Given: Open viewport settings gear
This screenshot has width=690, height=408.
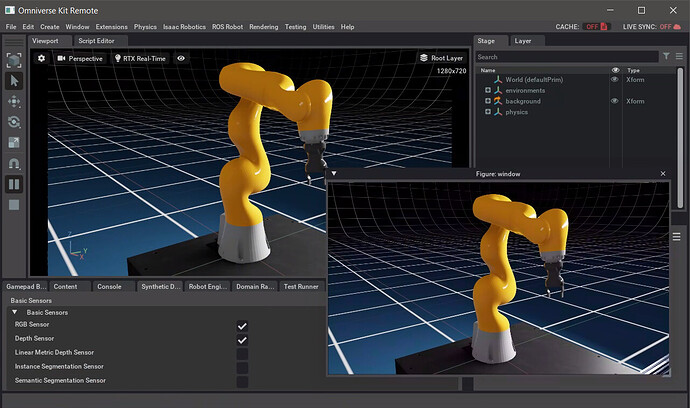Looking at the screenshot, I should 41,58.
